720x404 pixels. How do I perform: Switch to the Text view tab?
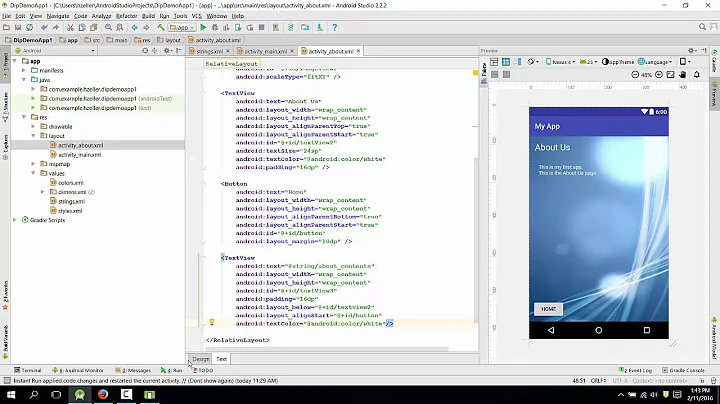coord(221,359)
